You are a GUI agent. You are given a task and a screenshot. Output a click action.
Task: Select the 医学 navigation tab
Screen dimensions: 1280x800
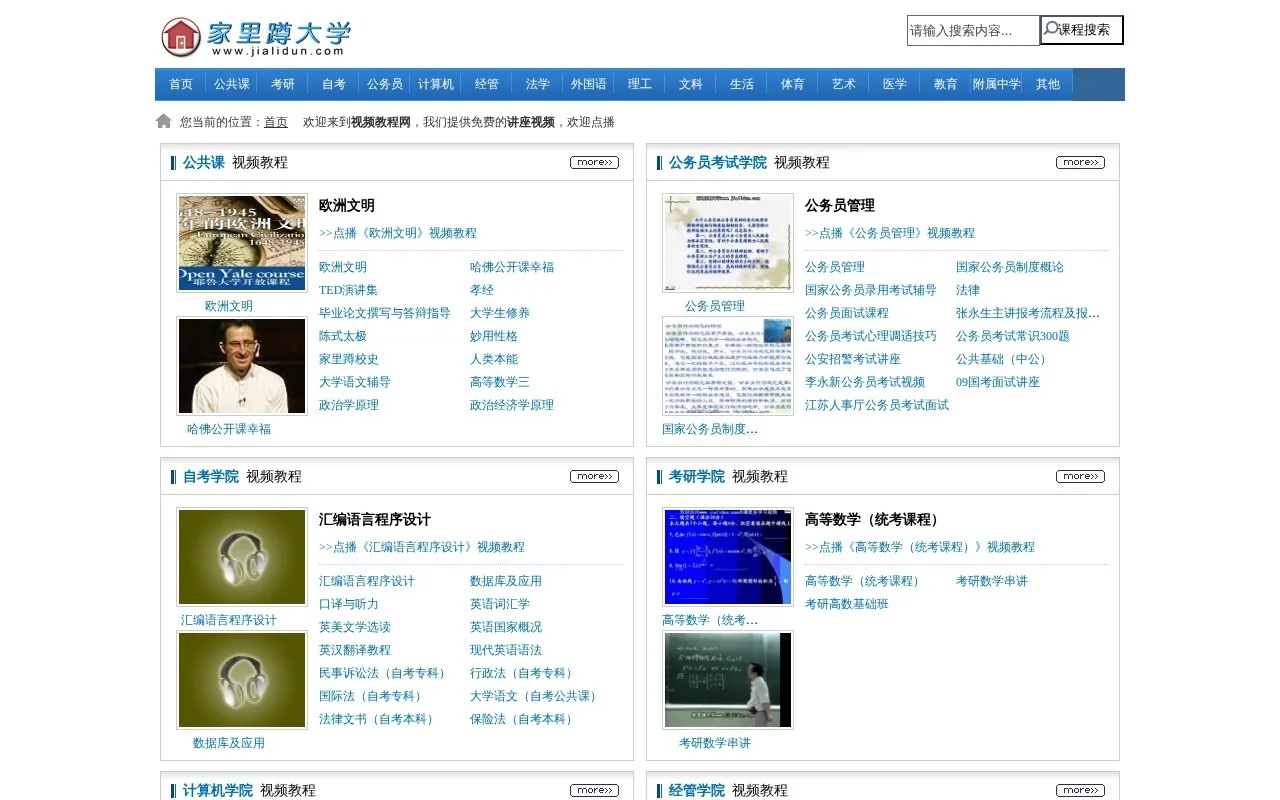[893, 84]
